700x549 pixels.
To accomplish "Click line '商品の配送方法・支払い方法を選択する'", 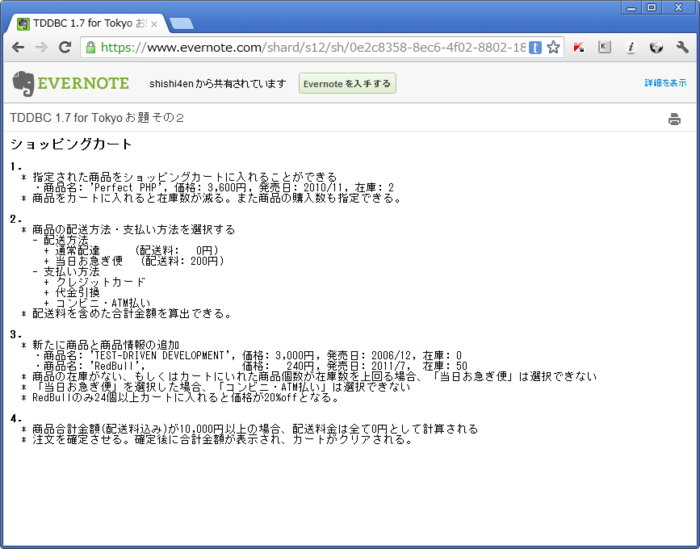I will [128, 229].
